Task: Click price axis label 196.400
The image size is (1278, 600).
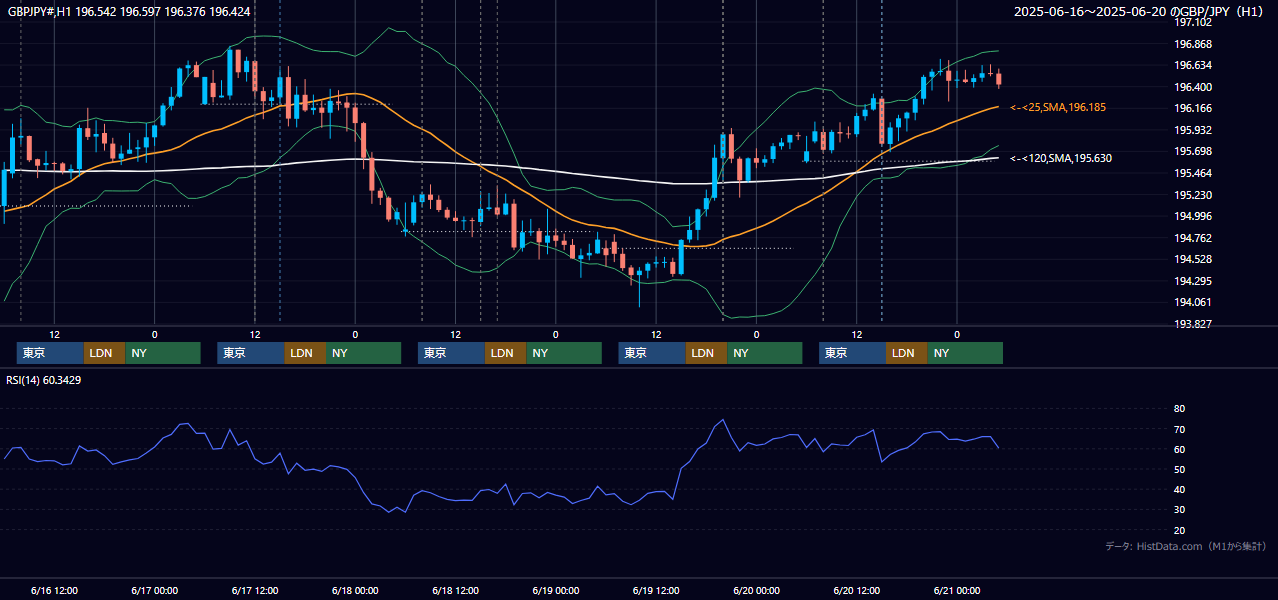Action: (1193, 87)
